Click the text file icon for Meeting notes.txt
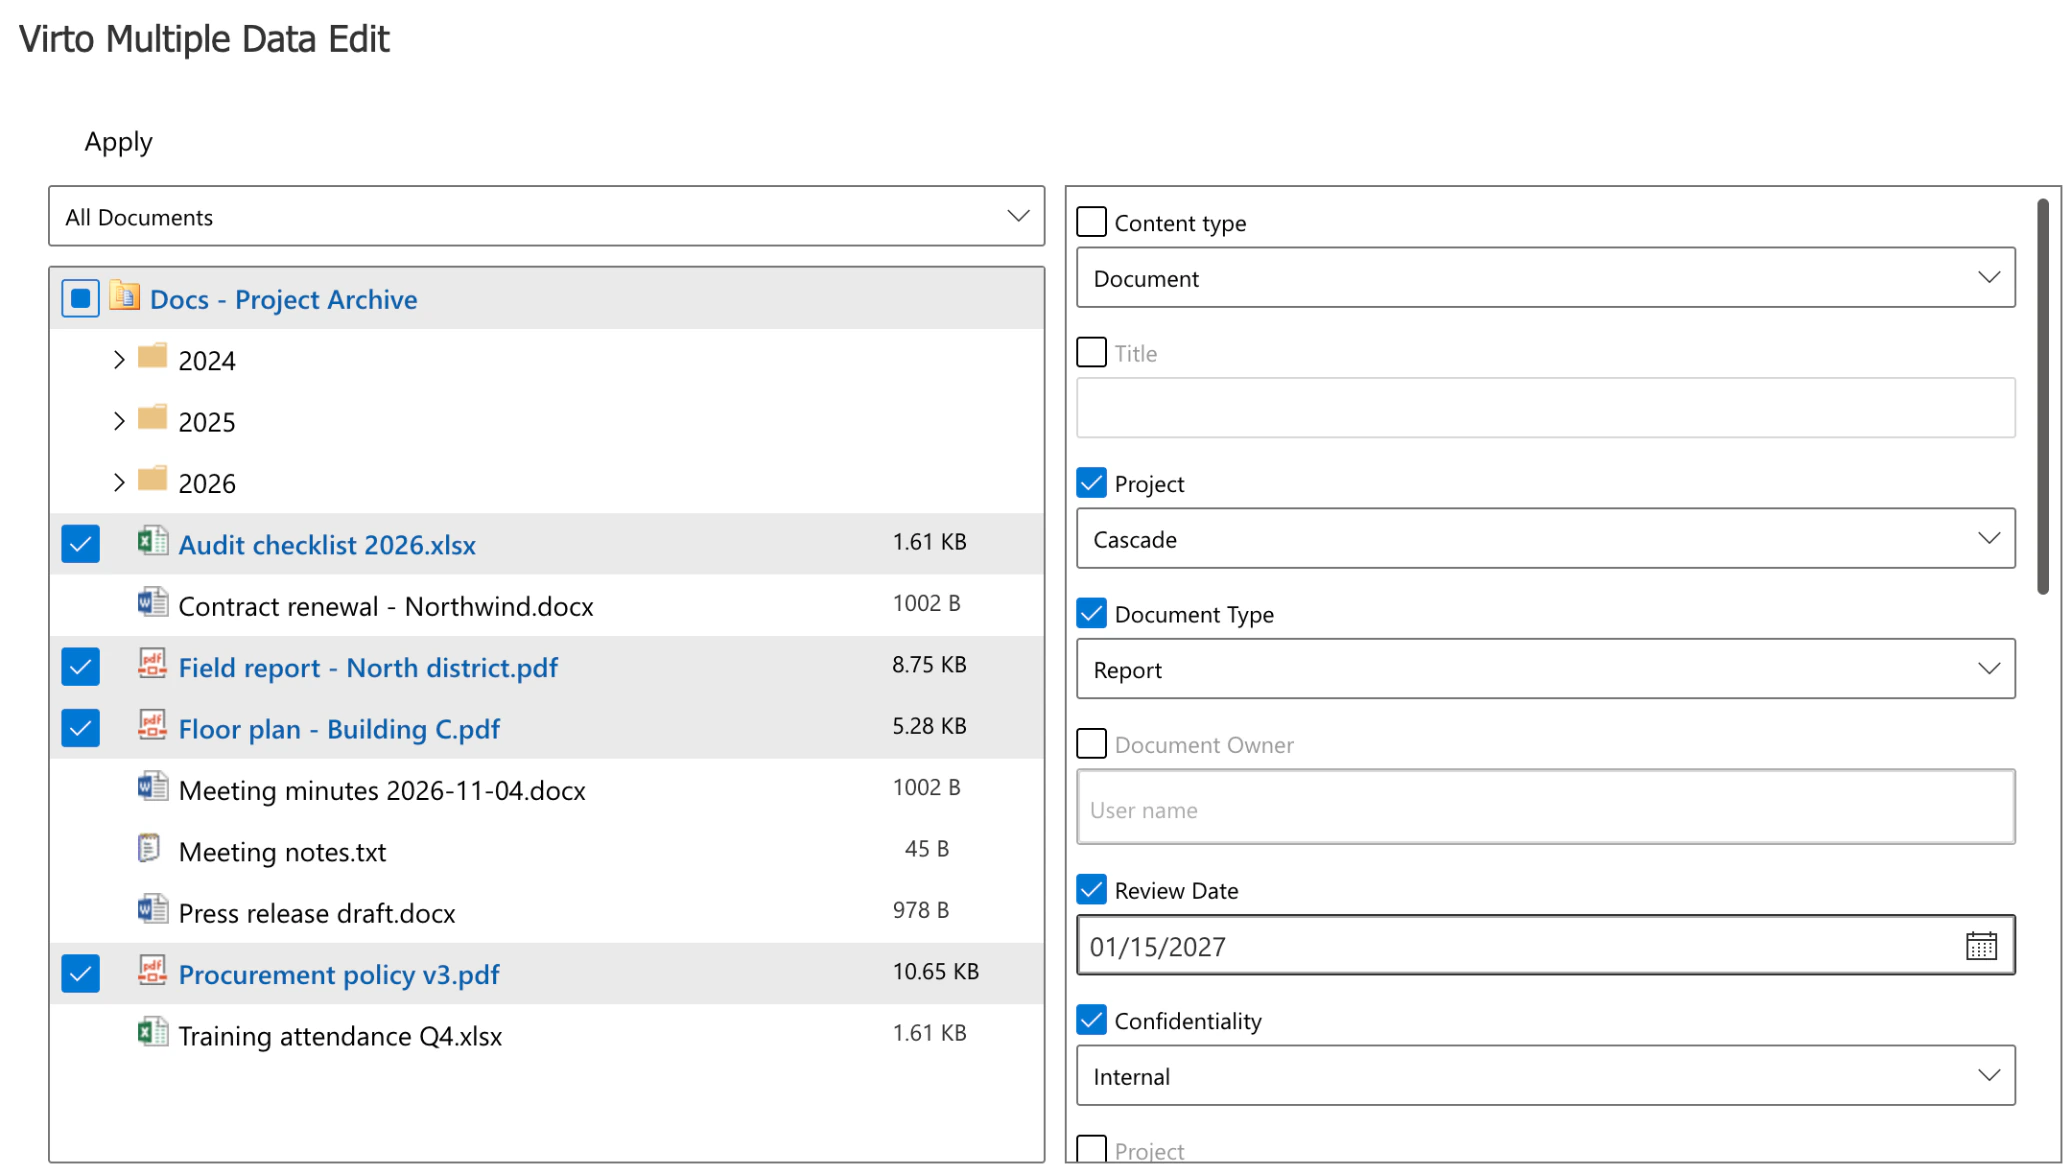Screen dimensions: 2072x1170 149,849
